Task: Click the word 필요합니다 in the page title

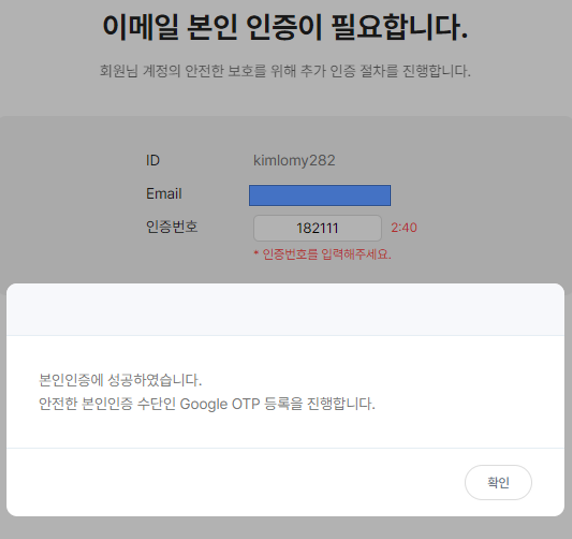Action: 399,27
